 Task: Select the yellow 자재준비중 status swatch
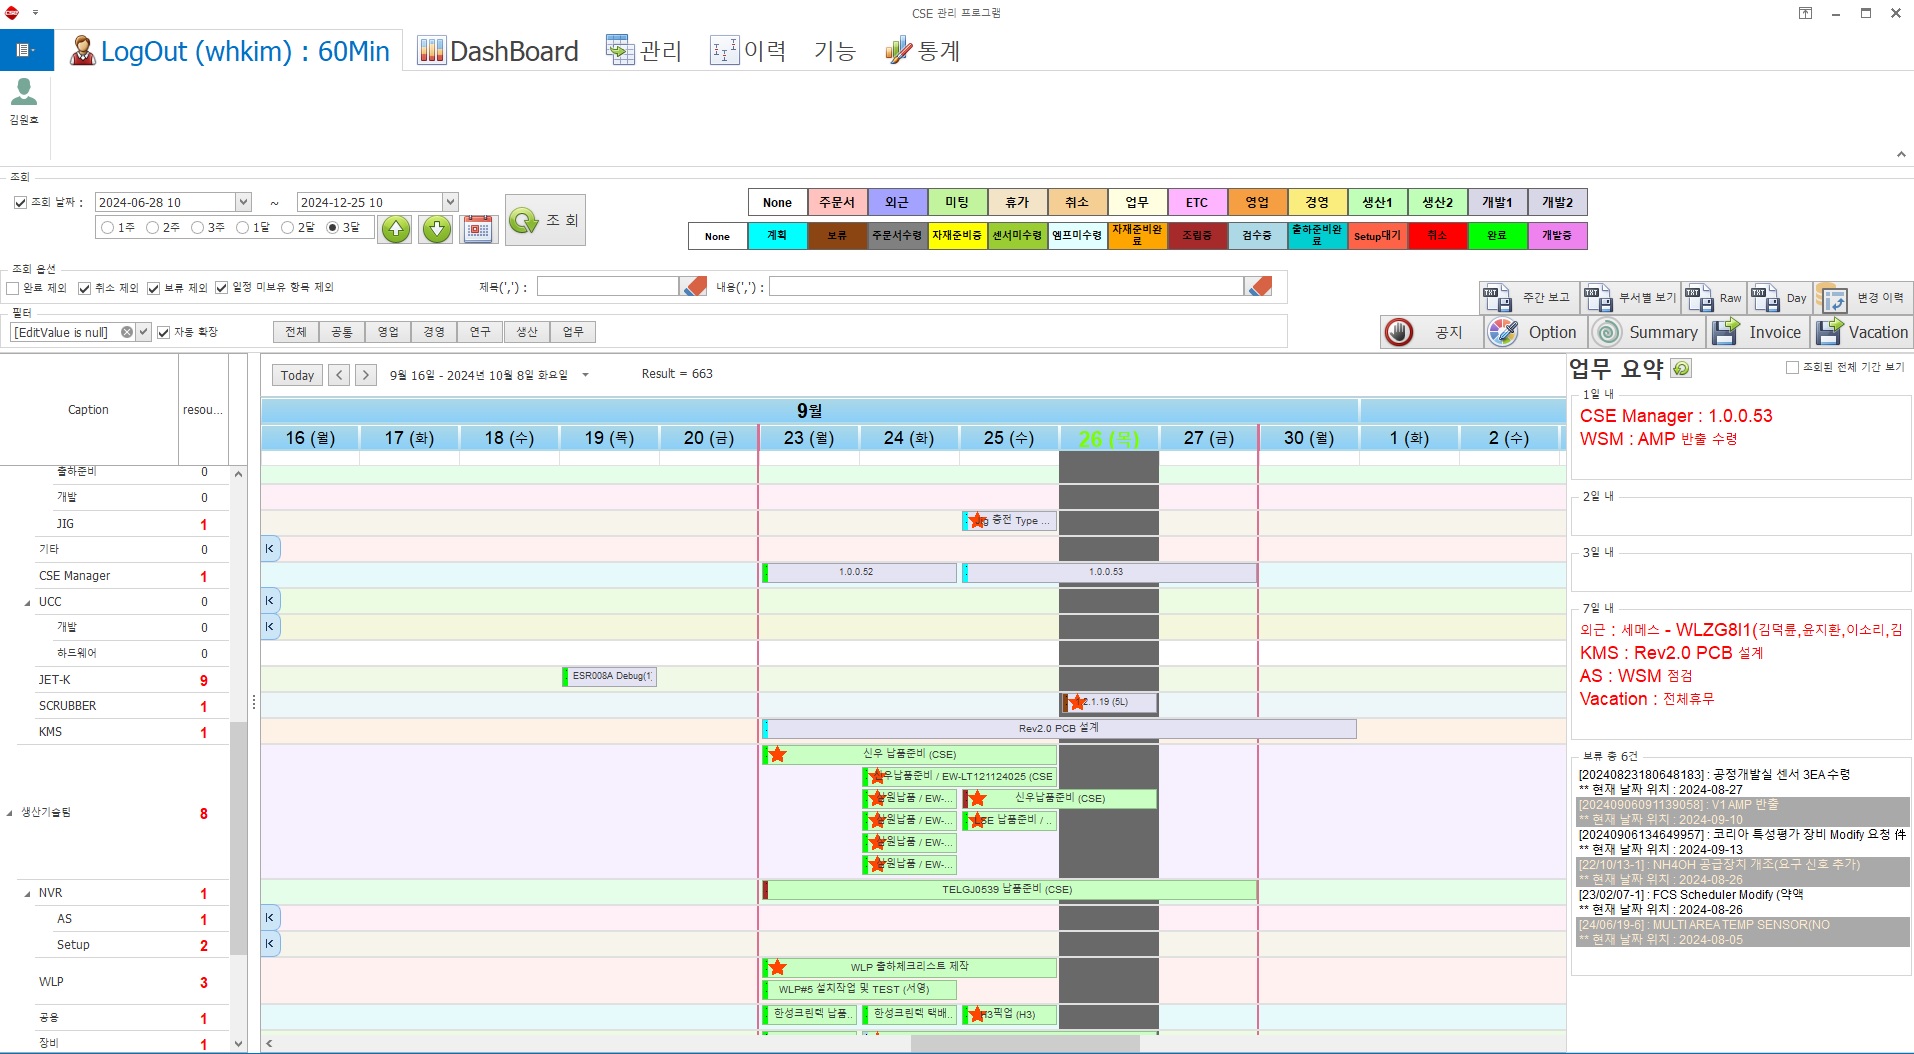[957, 236]
